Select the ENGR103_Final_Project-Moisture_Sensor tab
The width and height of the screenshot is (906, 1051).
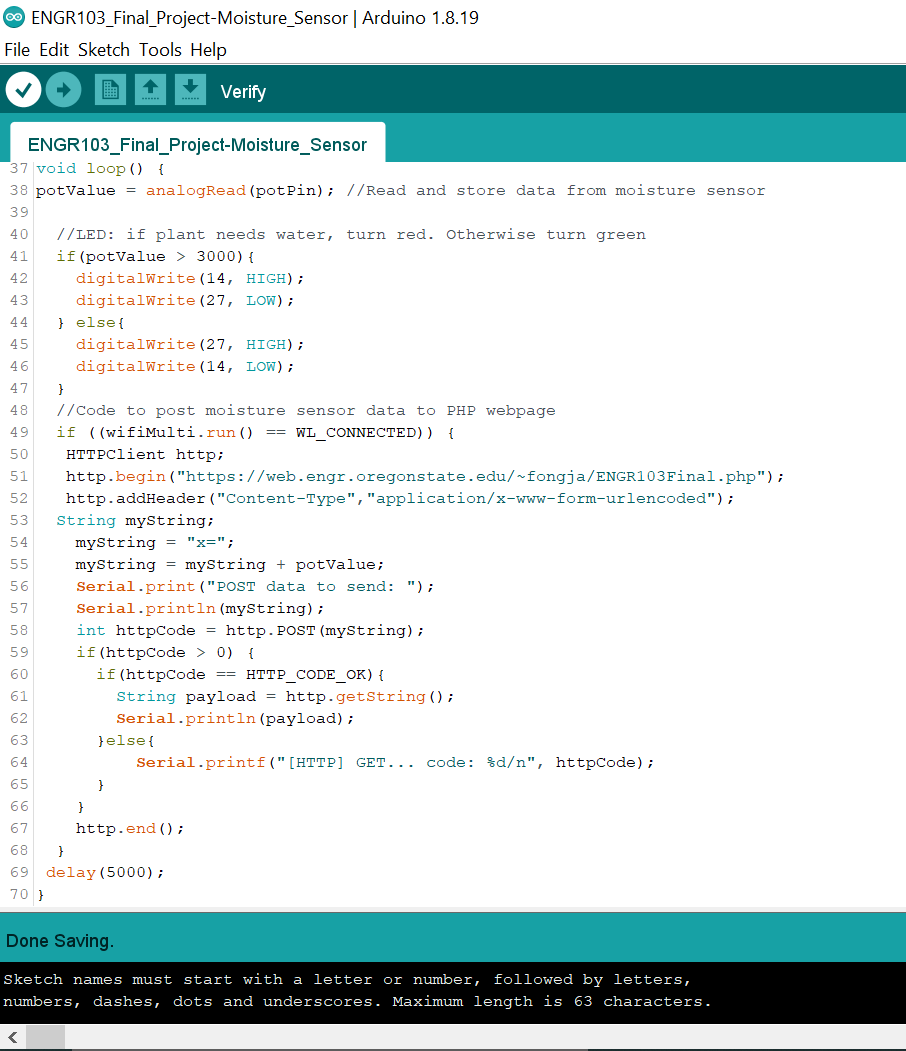coord(197,145)
